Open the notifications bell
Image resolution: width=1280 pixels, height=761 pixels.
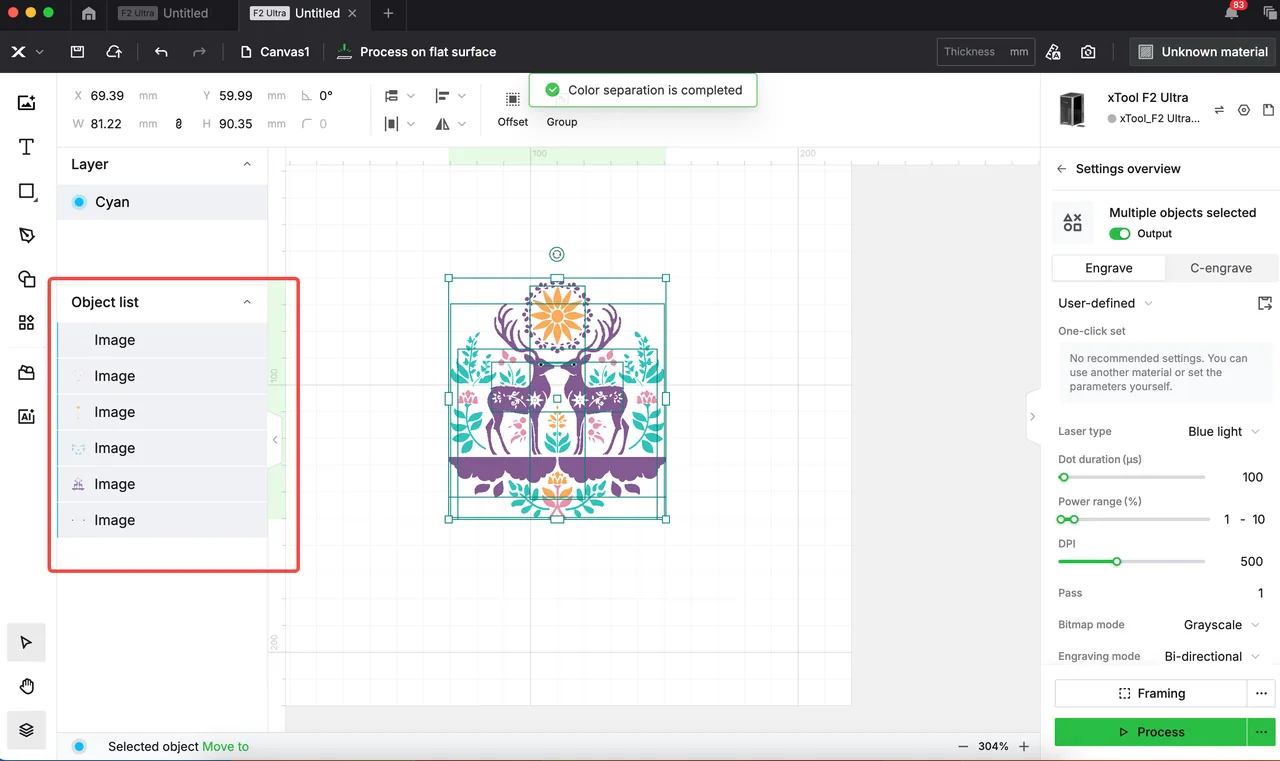pos(1232,13)
